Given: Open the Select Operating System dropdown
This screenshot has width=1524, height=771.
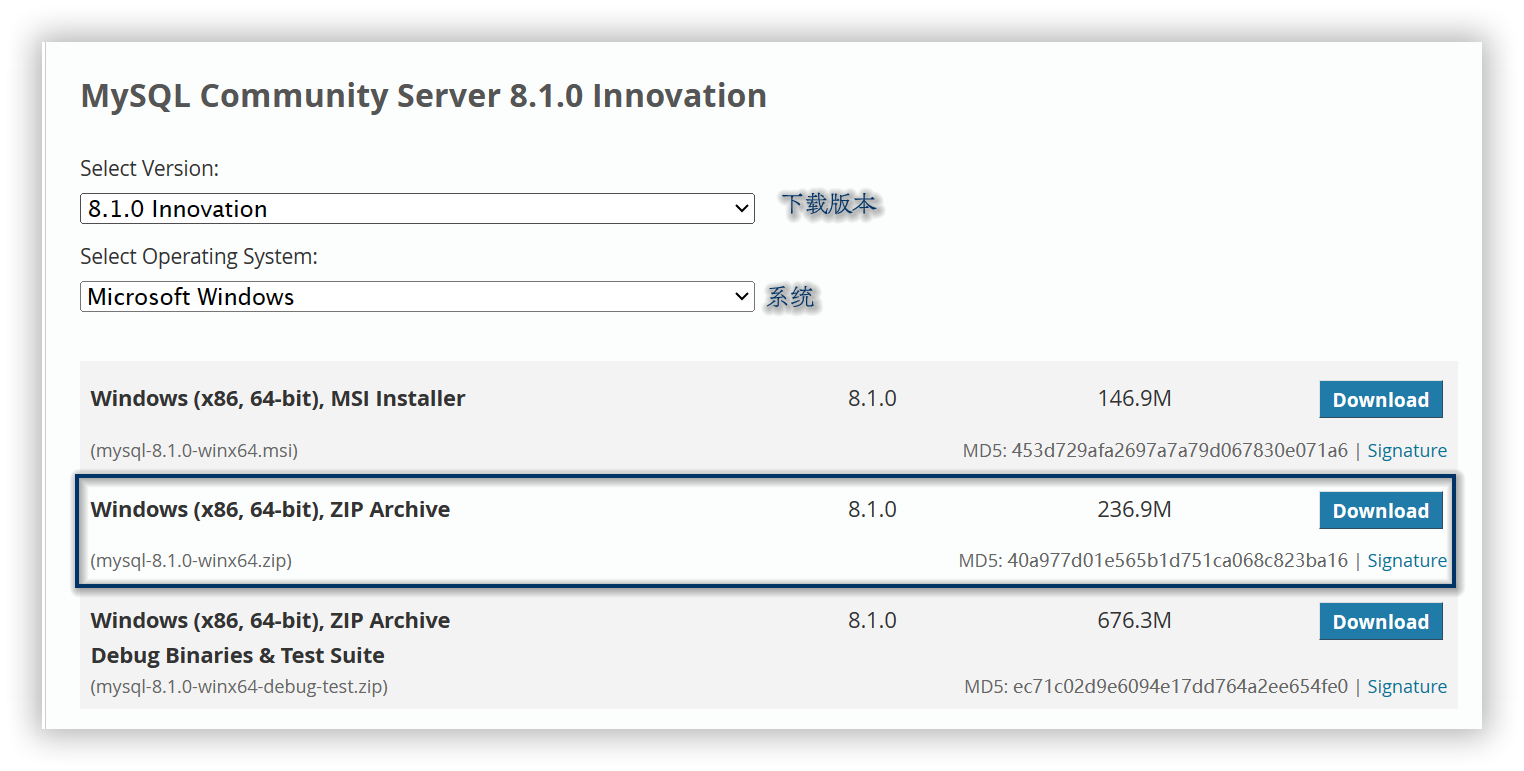Looking at the screenshot, I should coord(417,297).
